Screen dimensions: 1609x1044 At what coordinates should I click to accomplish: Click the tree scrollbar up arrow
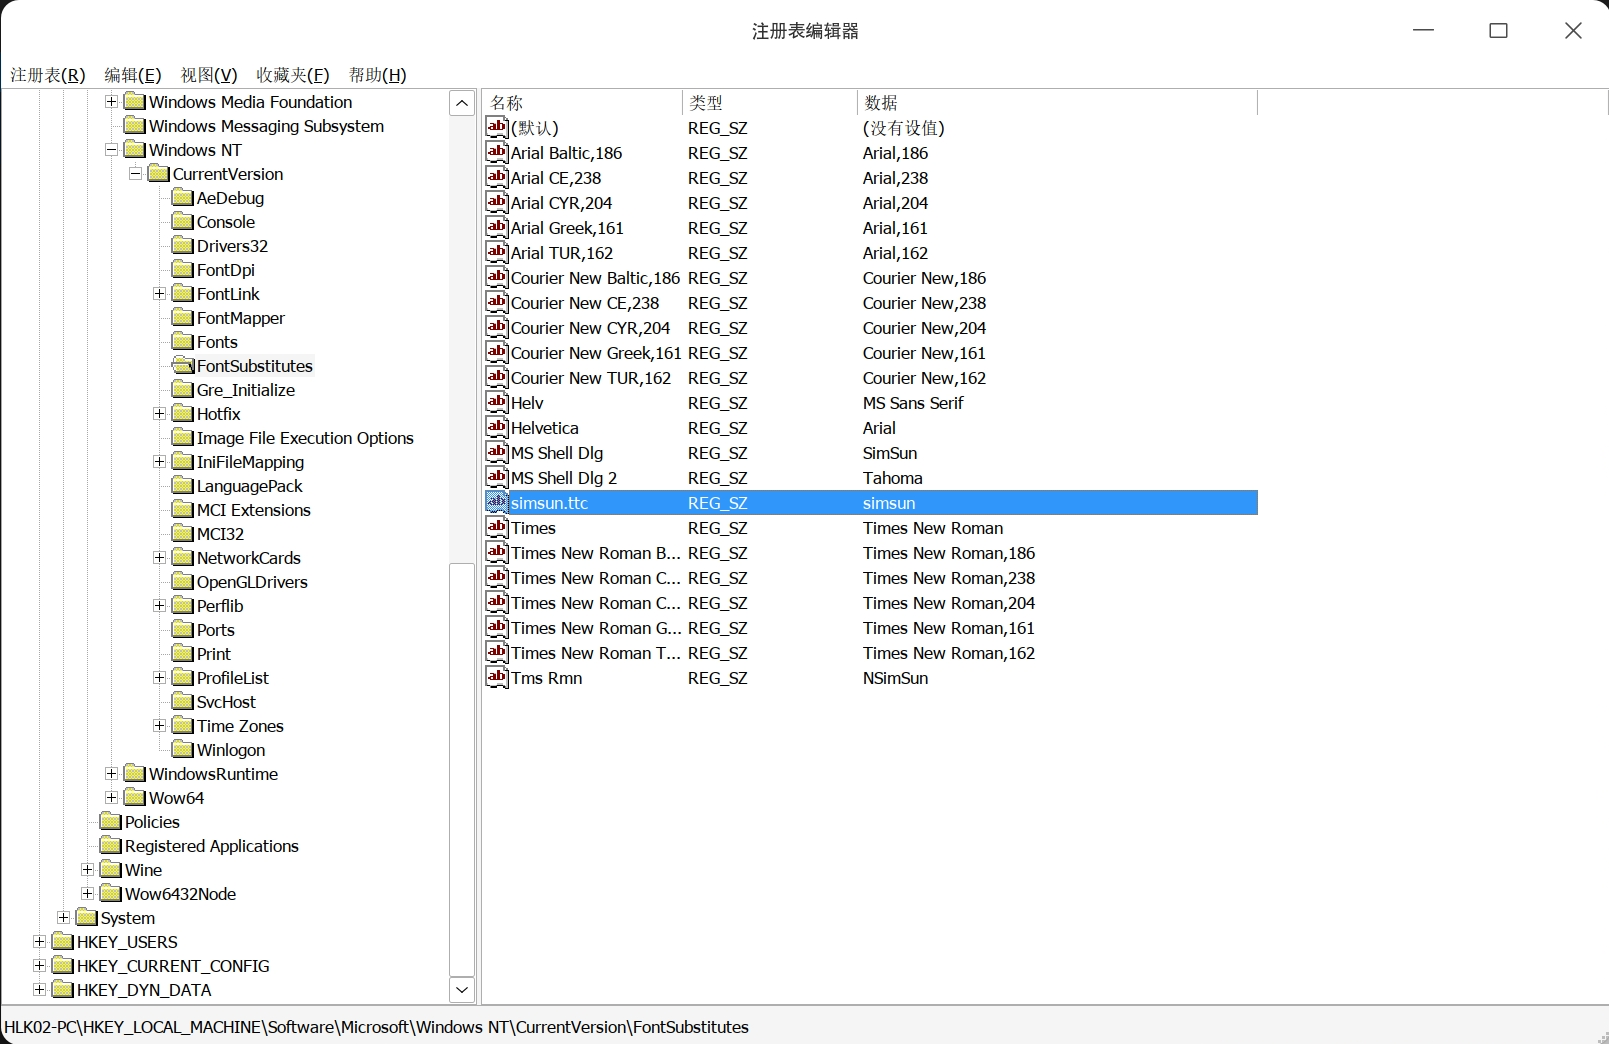click(x=462, y=103)
